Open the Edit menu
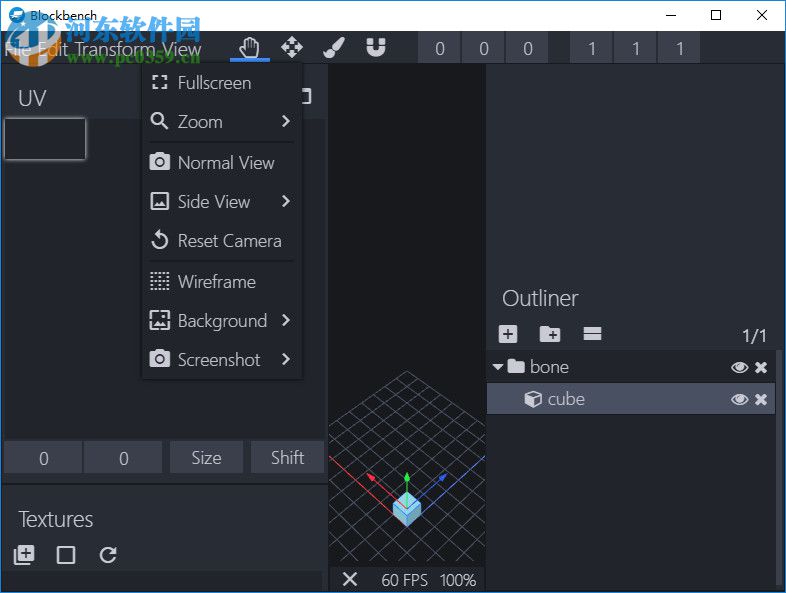Image resolution: width=786 pixels, height=593 pixels. (53, 49)
